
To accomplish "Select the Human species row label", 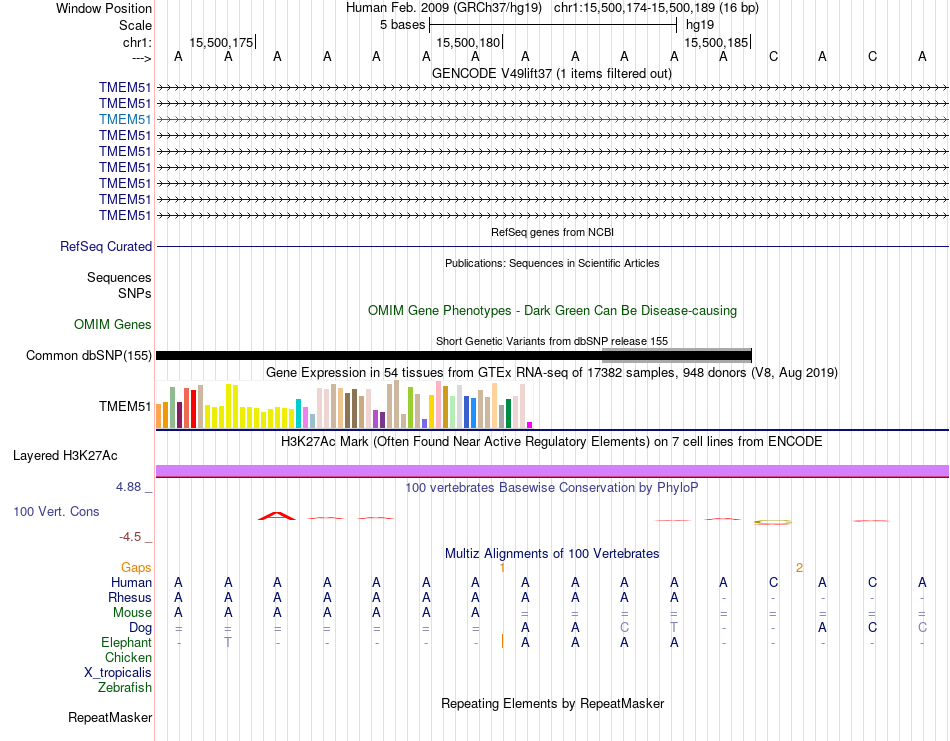I will point(131,583).
